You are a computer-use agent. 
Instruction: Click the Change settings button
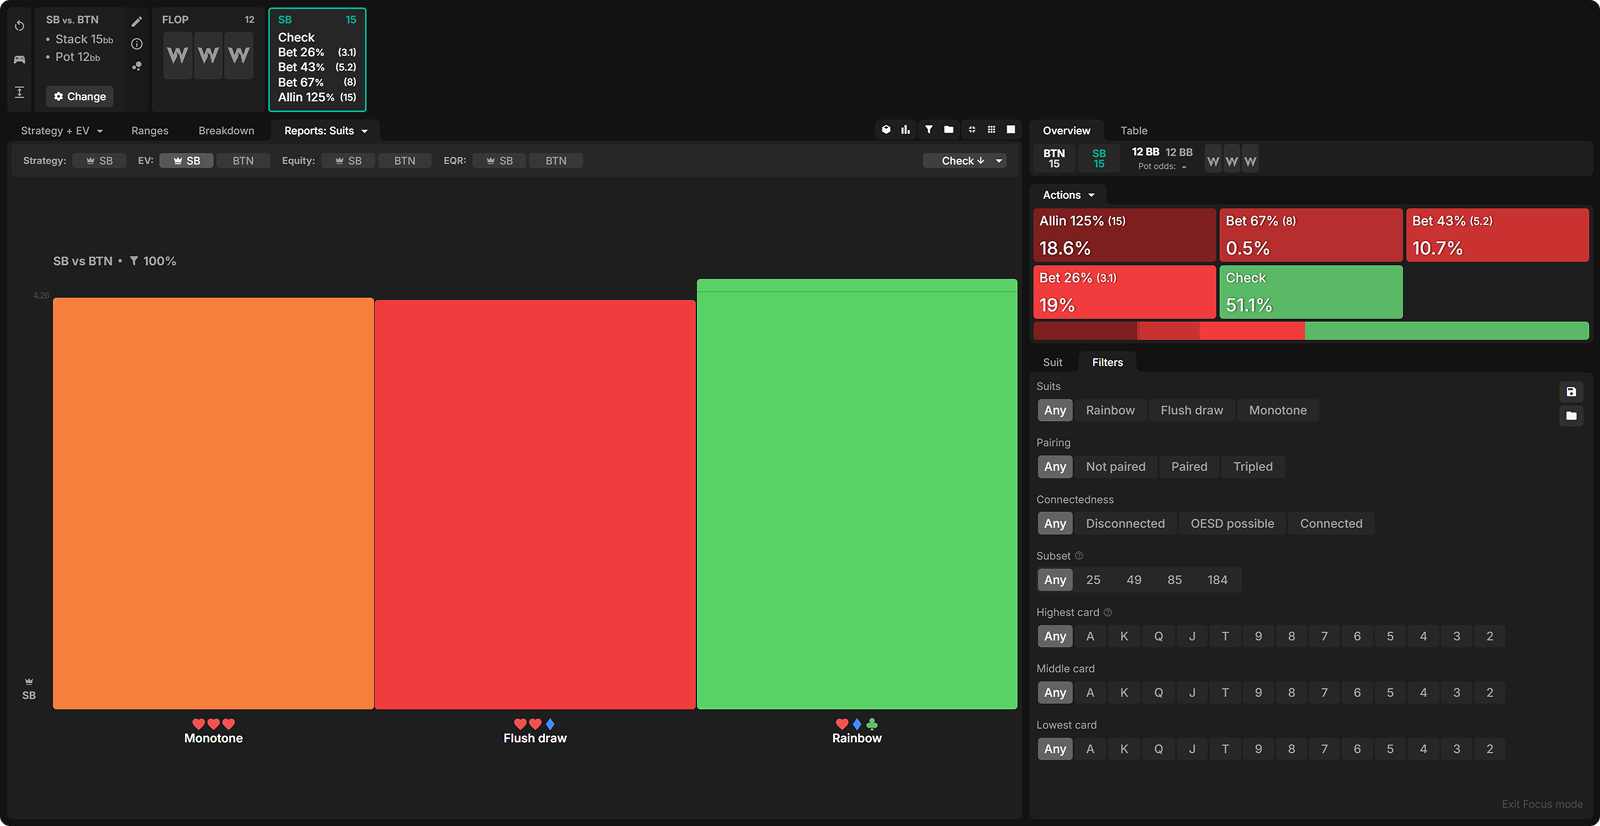[80, 97]
